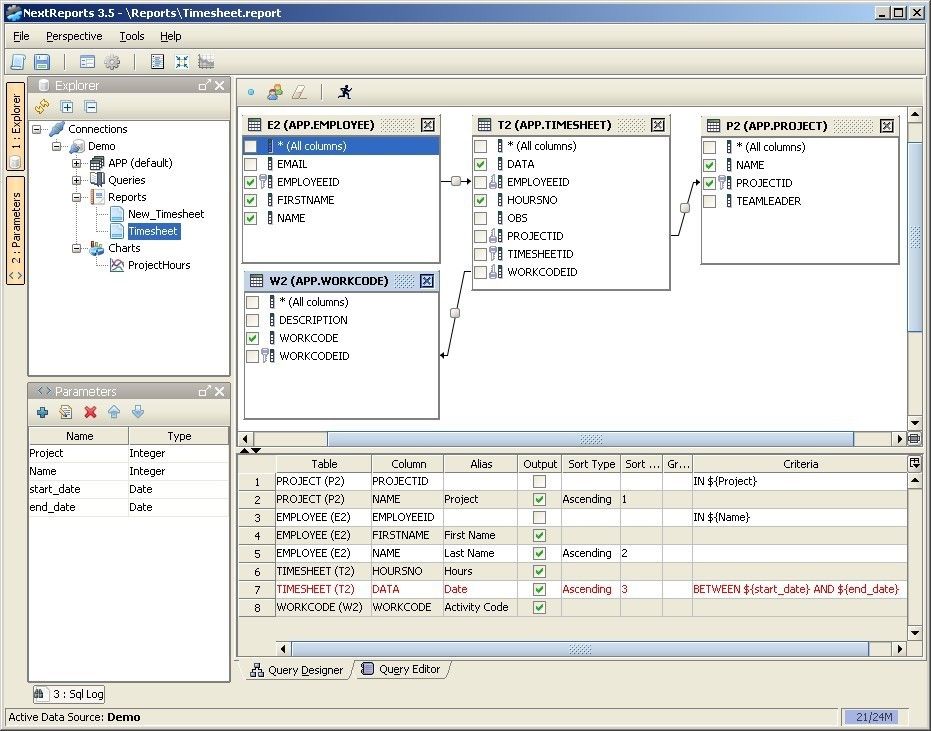The image size is (931, 731).
Task: Click the criteria grid horizontal scrollbar thumb
Action: coord(580,649)
